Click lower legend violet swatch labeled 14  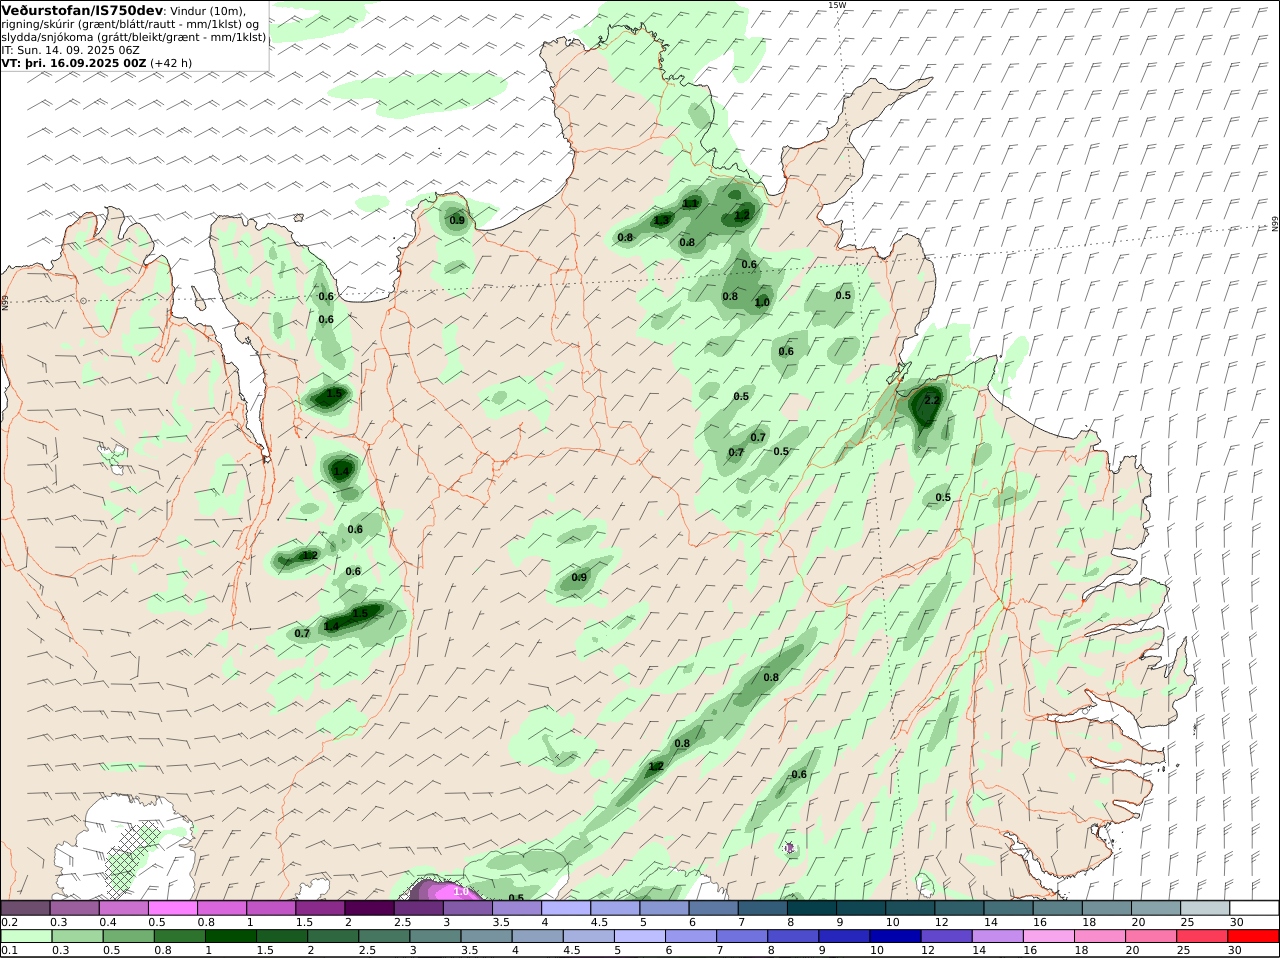click(996, 937)
